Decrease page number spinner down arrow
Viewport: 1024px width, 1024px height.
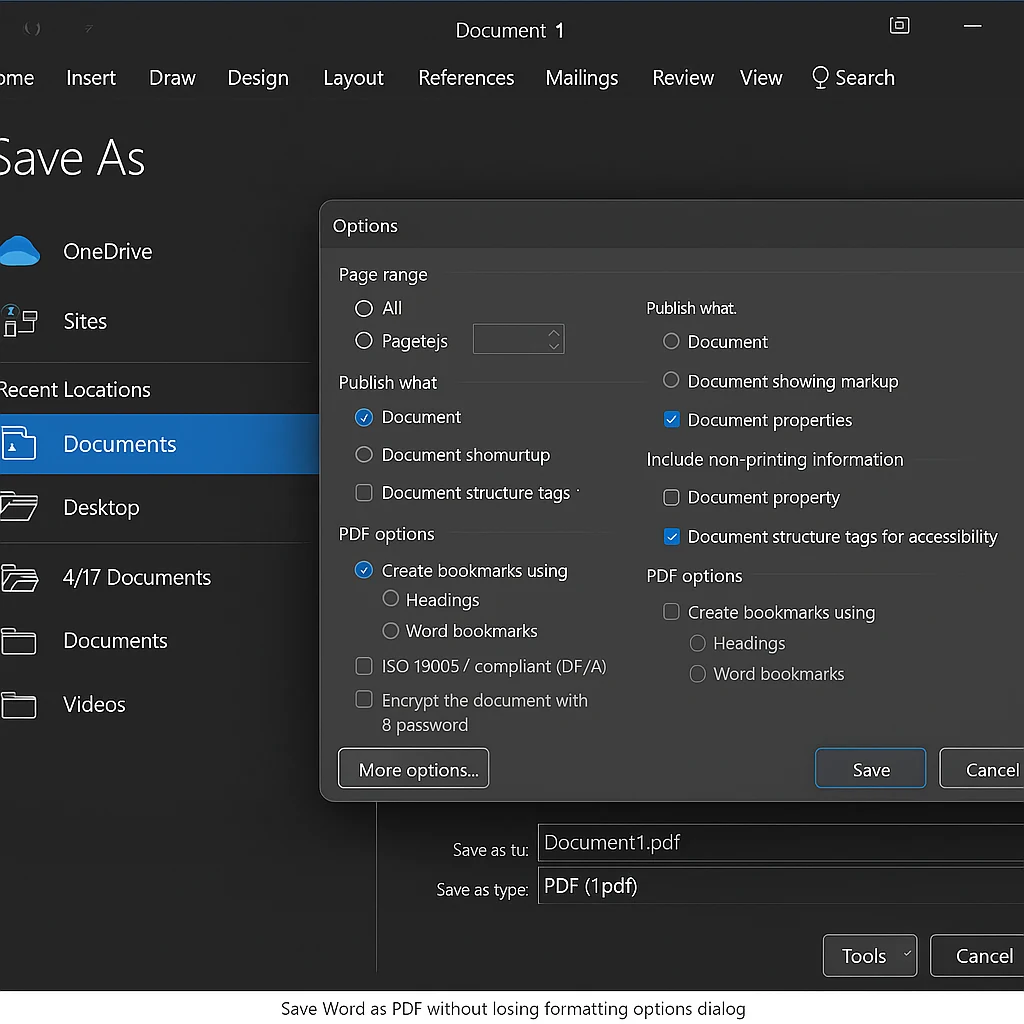click(554, 346)
